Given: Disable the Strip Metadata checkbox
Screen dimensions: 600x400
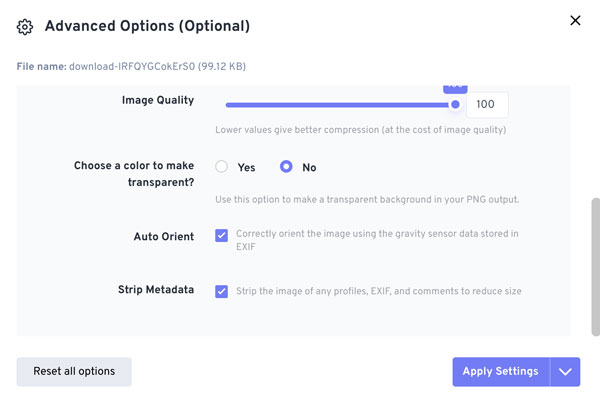Looking at the screenshot, I should 222,291.
